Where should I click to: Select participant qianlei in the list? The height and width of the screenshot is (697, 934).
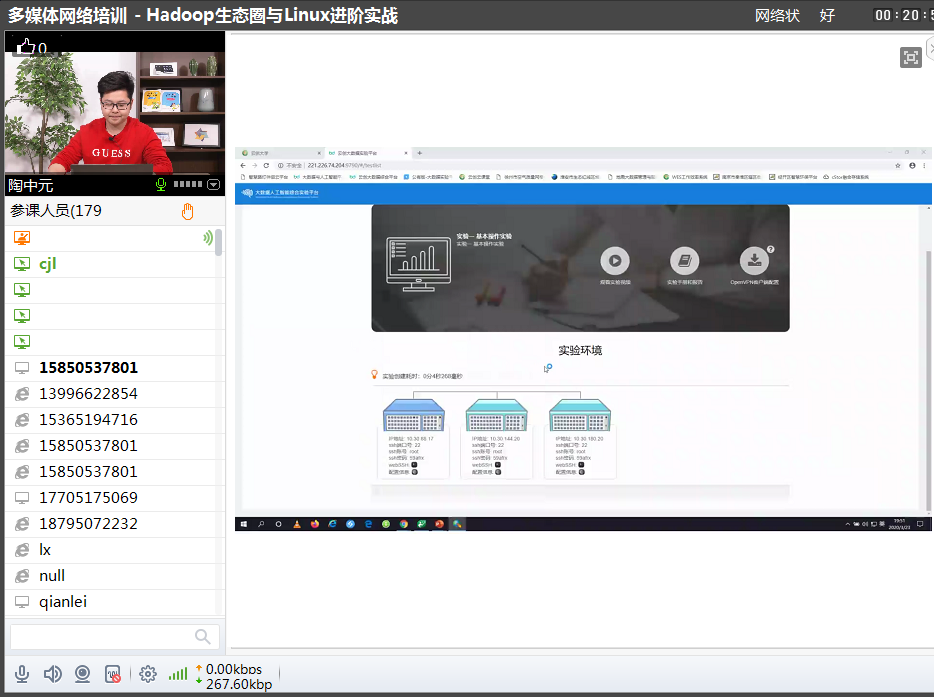pyautogui.click(x=63, y=602)
